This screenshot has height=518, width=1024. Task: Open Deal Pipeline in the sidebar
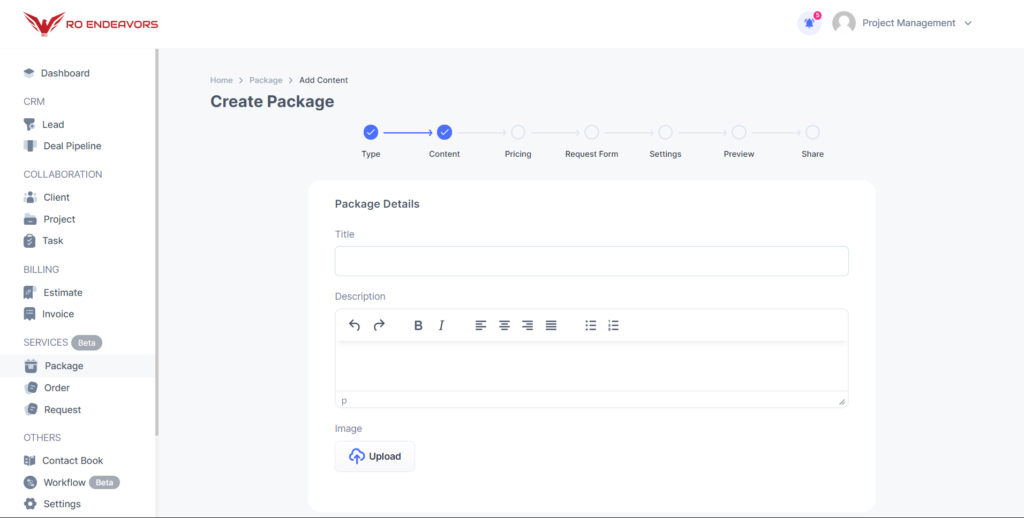[x=72, y=146]
